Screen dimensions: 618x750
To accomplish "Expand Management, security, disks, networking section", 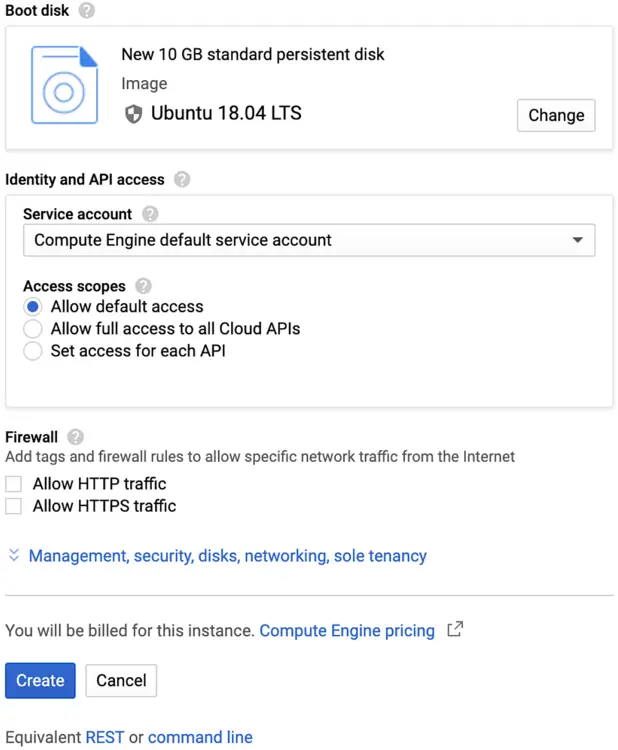I will (x=227, y=556).
